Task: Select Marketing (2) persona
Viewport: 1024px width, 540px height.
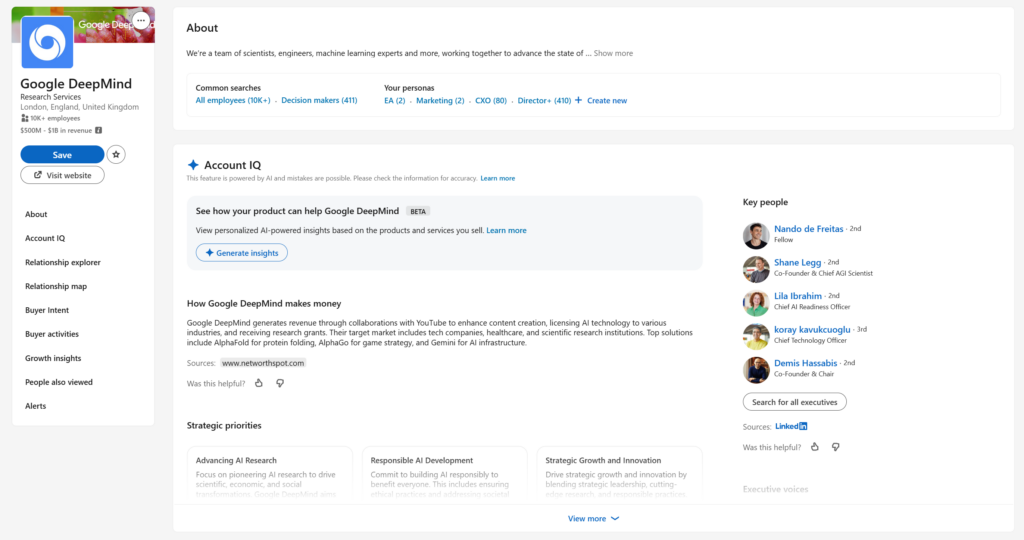Action: coord(440,101)
